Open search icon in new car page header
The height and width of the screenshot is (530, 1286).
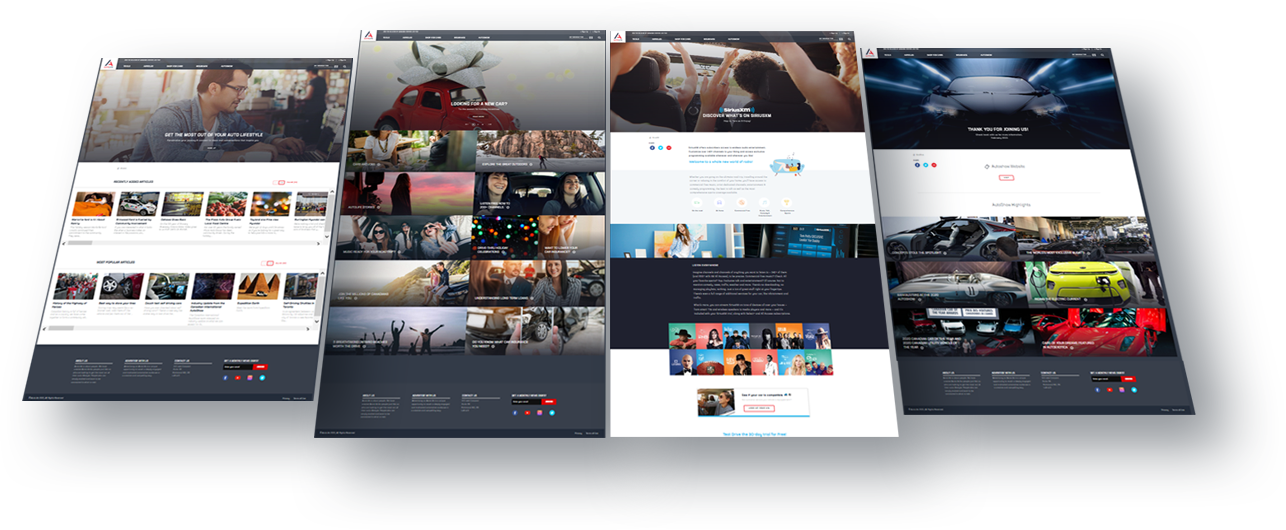click(x=598, y=37)
